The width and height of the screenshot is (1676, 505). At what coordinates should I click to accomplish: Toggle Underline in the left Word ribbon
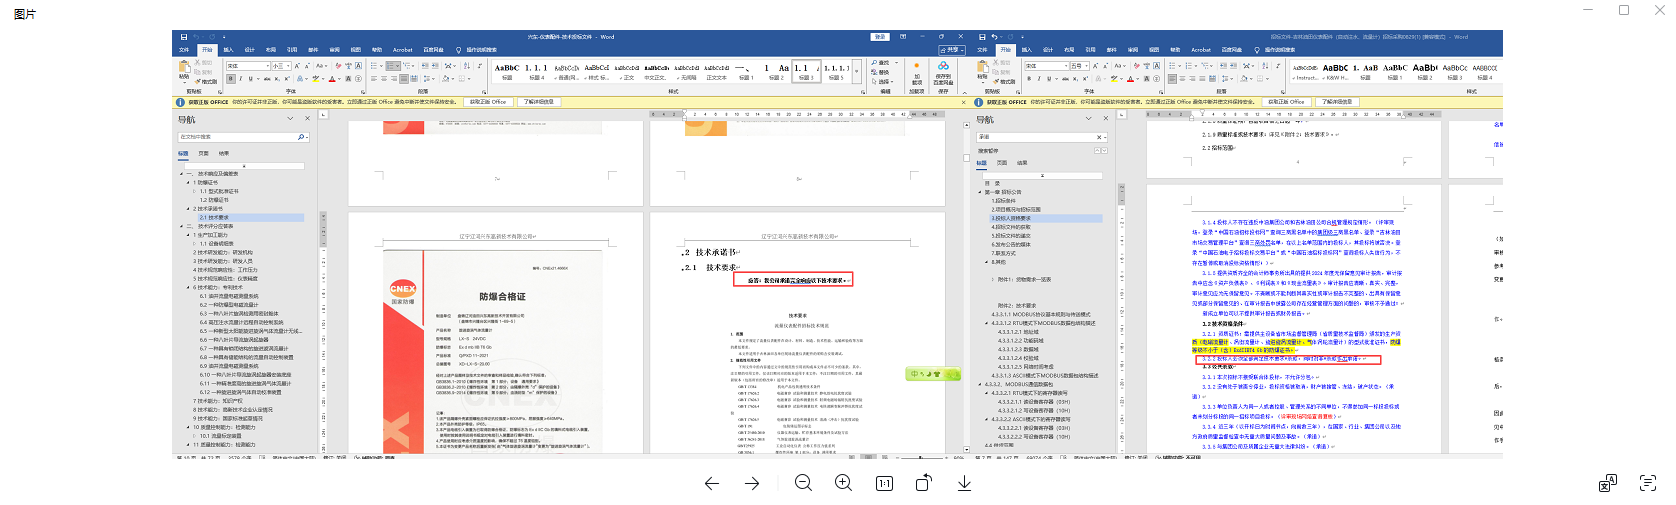click(x=252, y=79)
